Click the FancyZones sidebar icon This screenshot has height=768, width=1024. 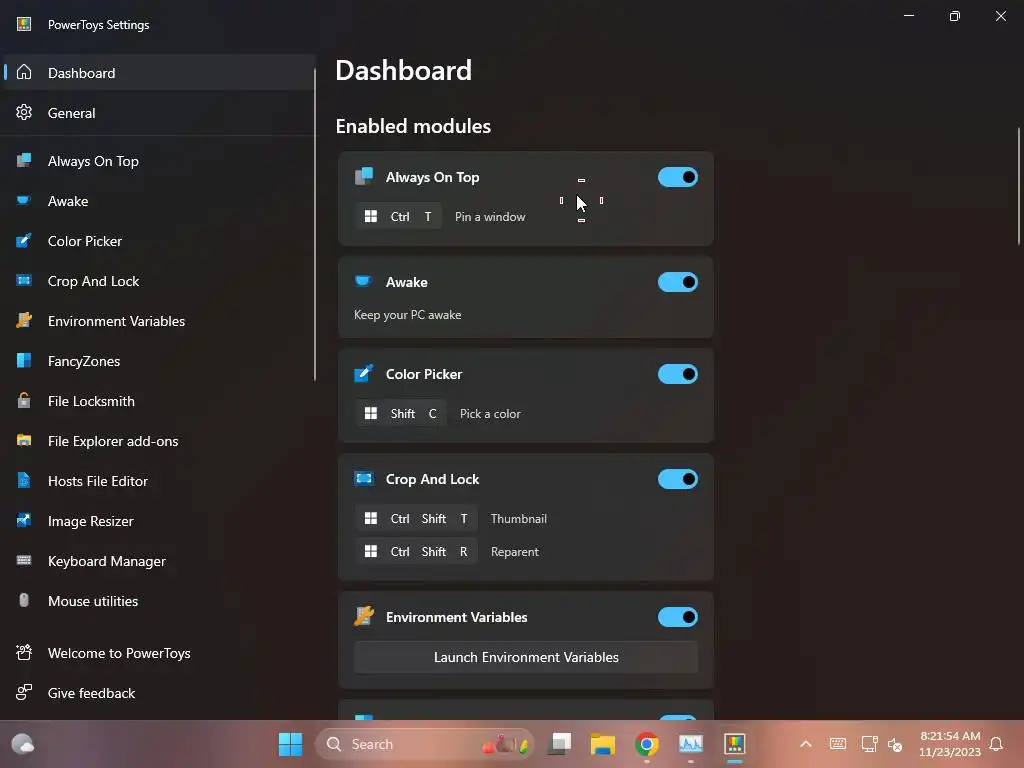click(x=24, y=360)
